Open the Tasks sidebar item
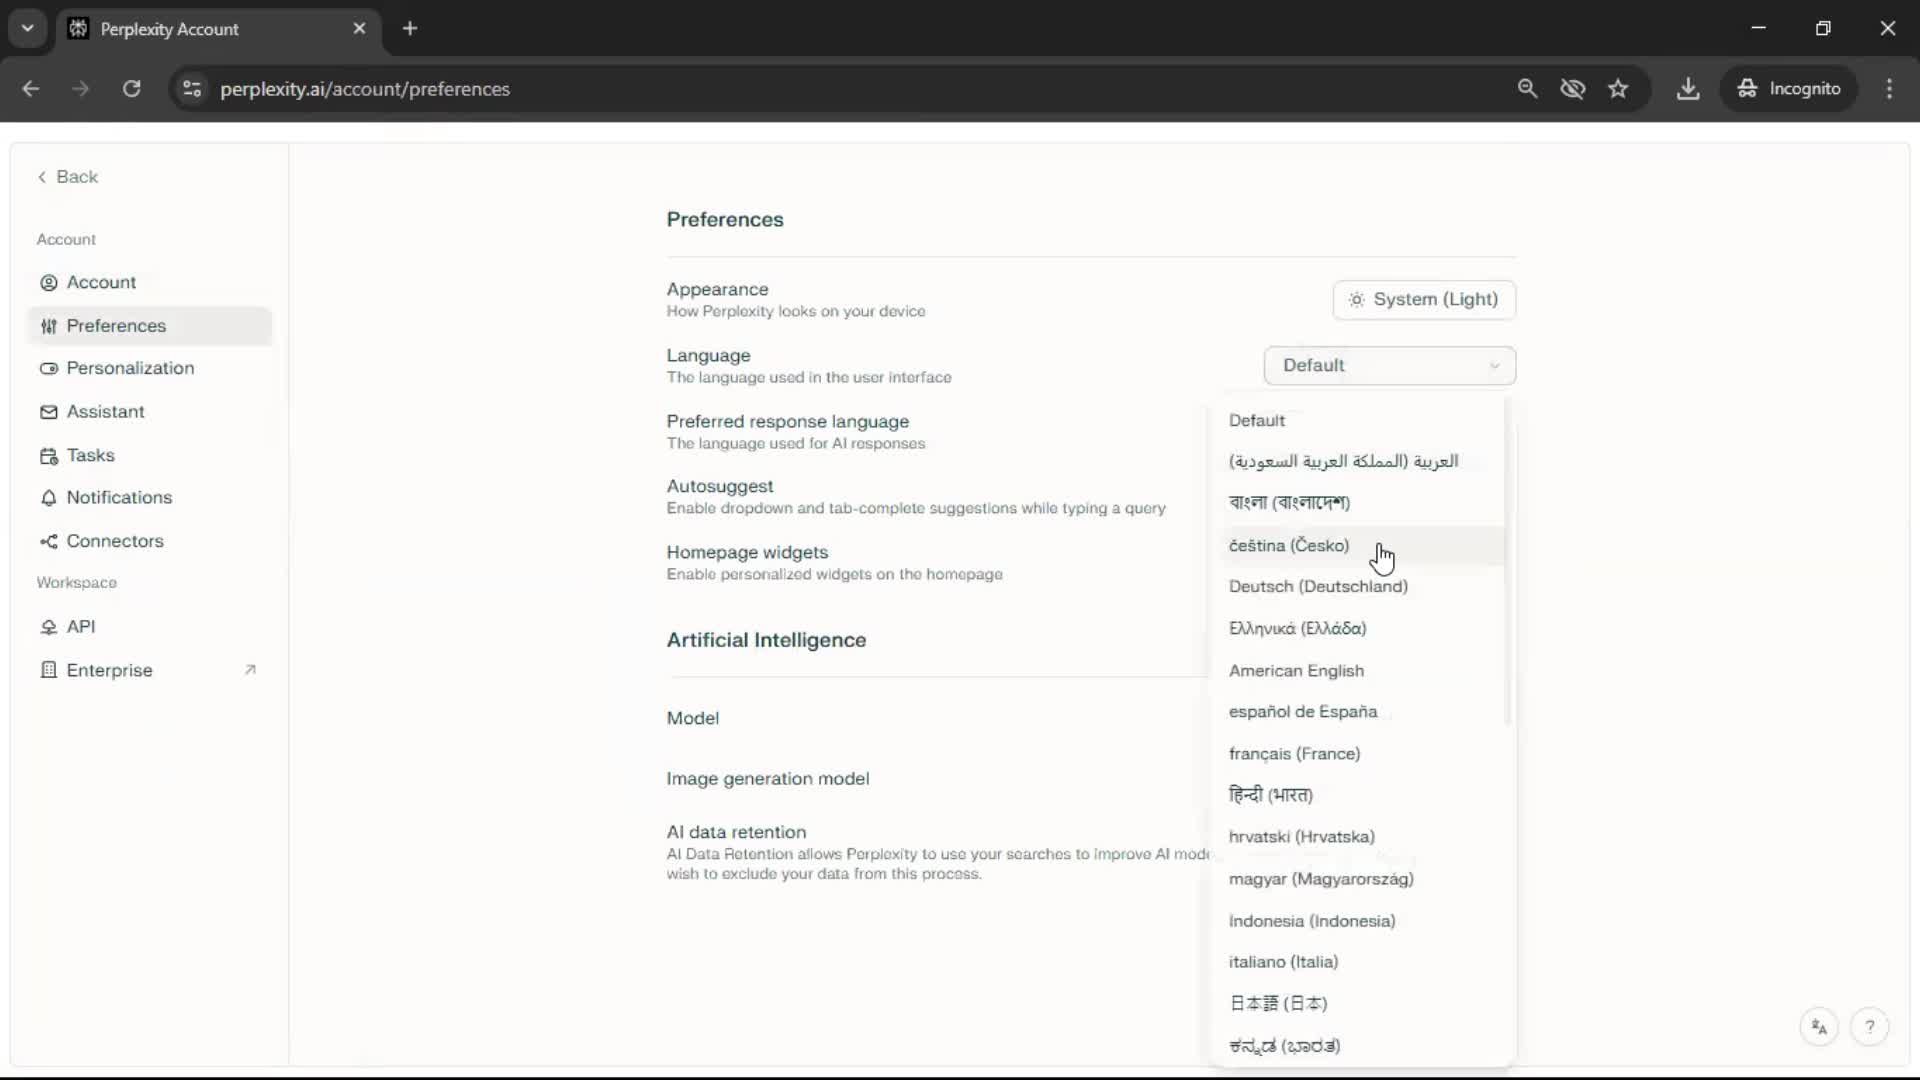 pos(90,455)
